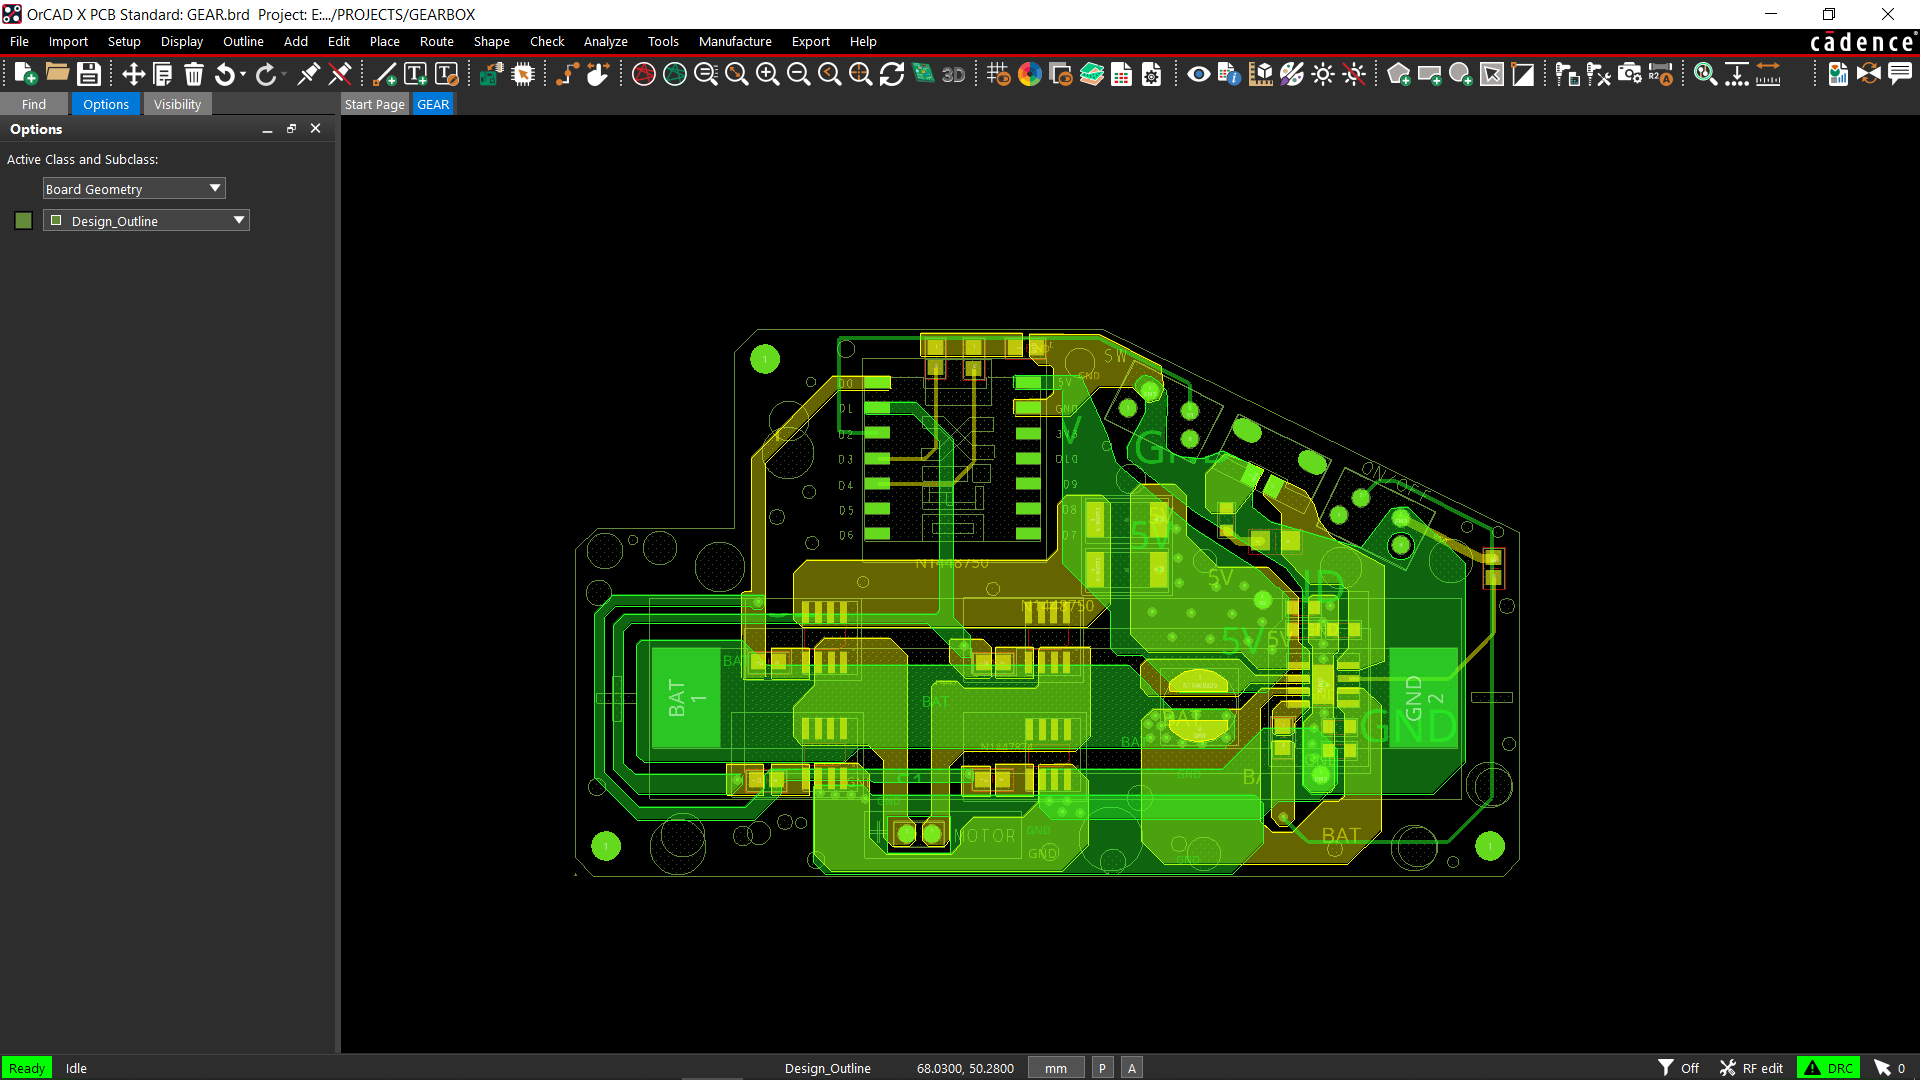Viewport: 1920px width, 1080px height.
Task: Toggle the grid display icon
Action: 998,74
